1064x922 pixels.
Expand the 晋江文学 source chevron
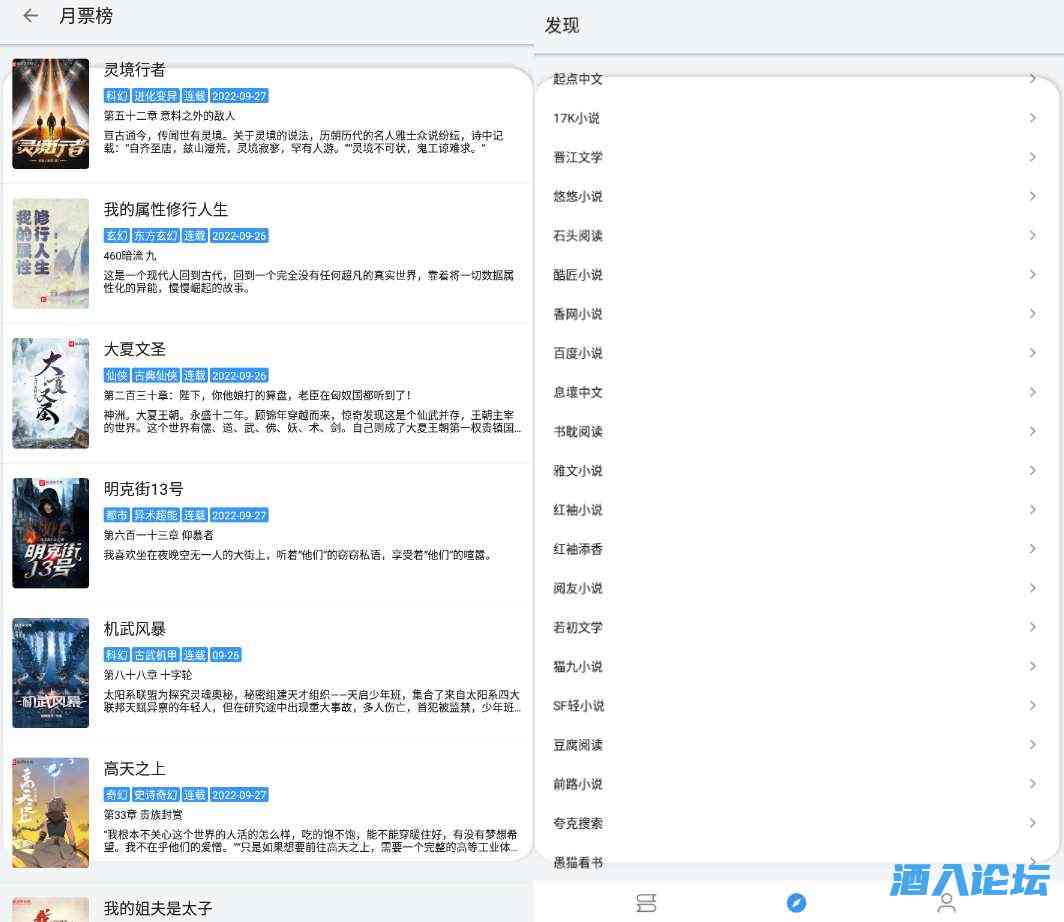click(x=1032, y=157)
